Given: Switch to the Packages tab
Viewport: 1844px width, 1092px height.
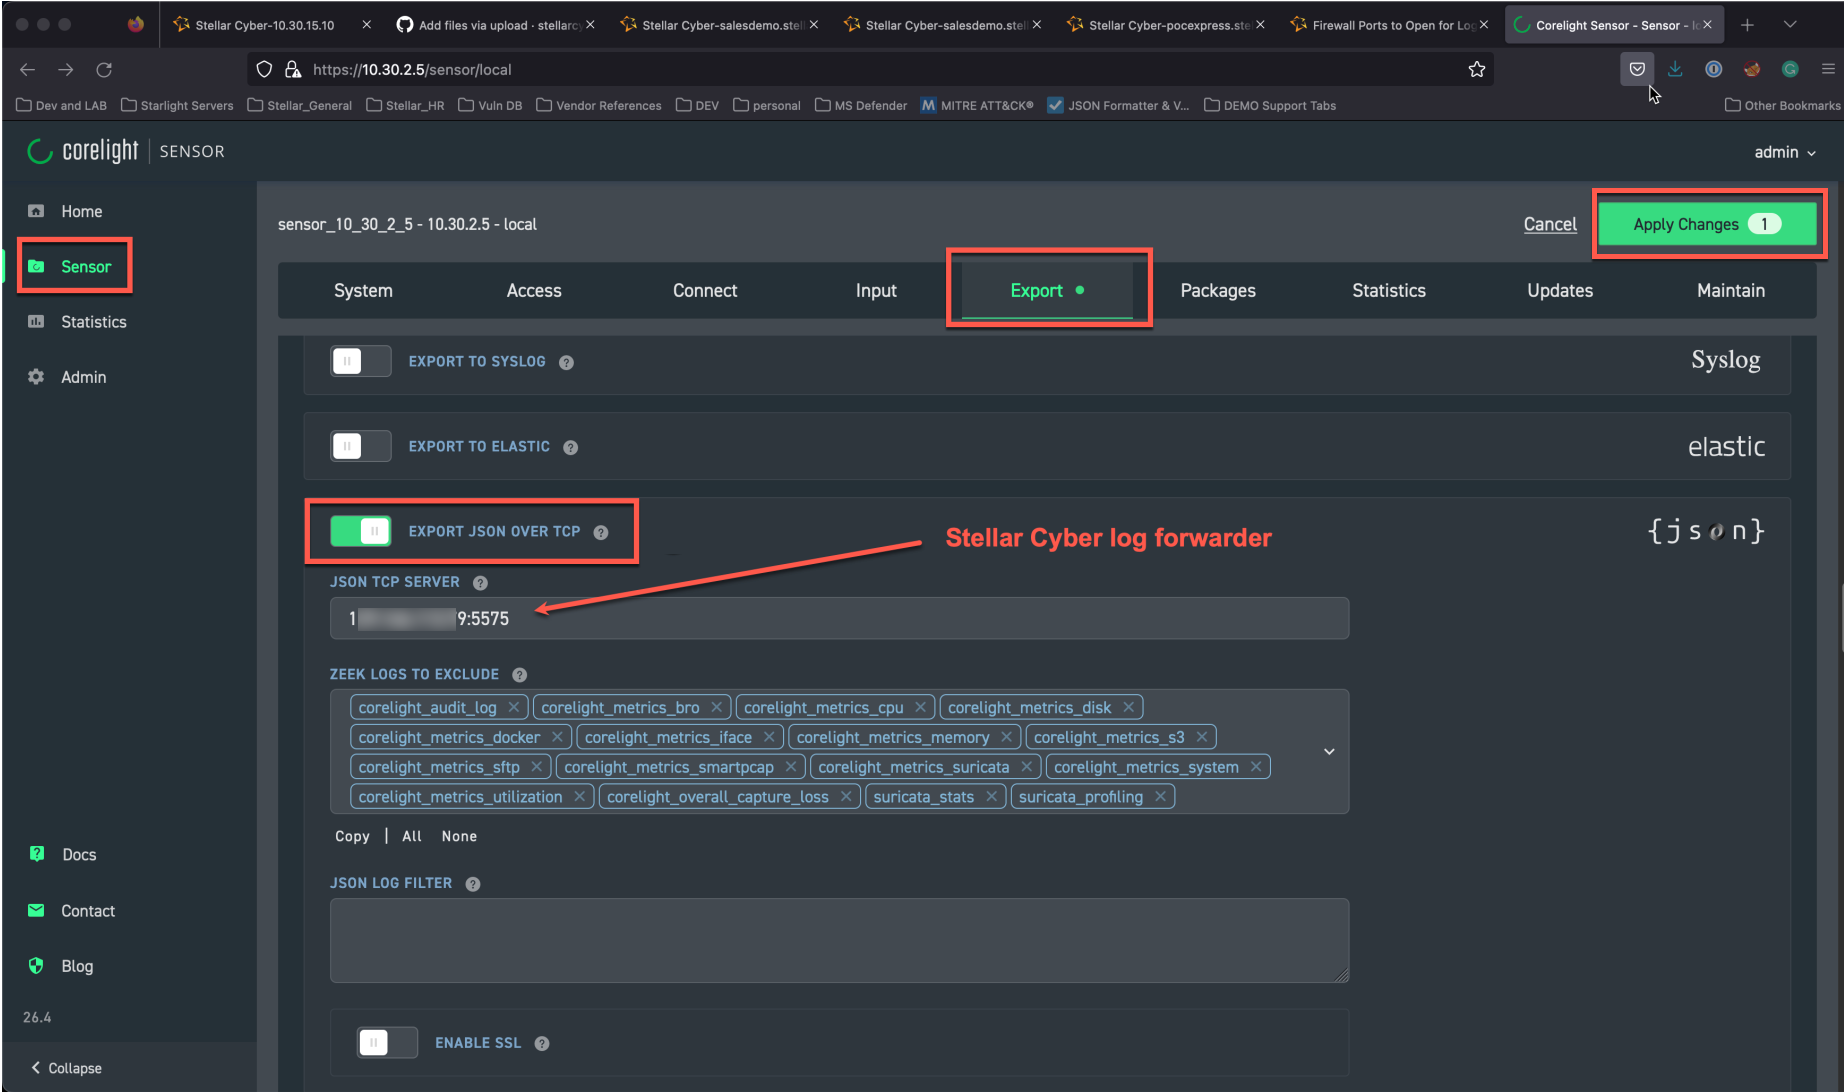Looking at the screenshot, I should tap(1217, 290).
